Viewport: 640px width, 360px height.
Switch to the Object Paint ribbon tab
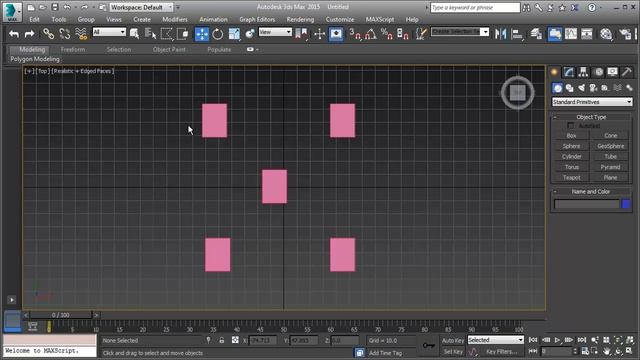pyautogui.click(x=169, y=49)
